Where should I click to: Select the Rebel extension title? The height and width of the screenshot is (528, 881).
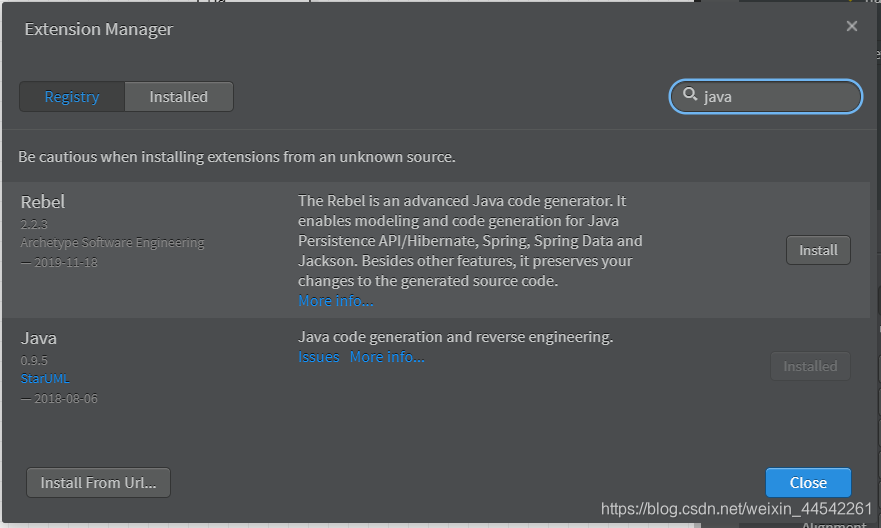coord(43,202)
